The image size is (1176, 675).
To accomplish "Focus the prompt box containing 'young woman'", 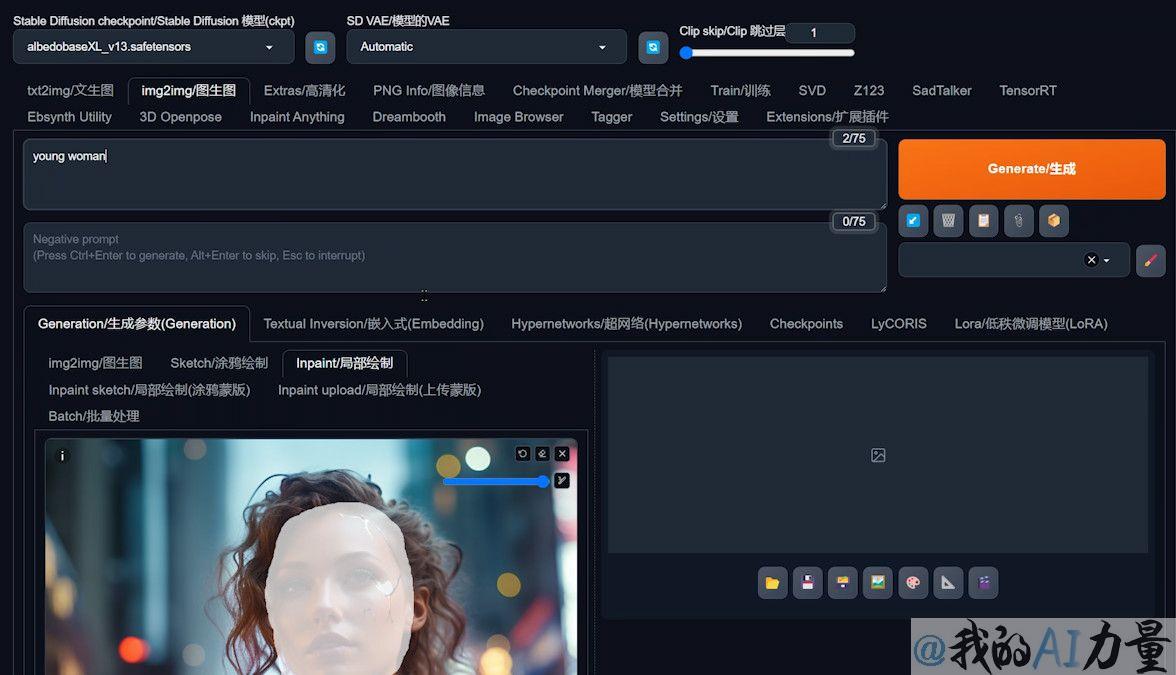I will click(454, 174).
